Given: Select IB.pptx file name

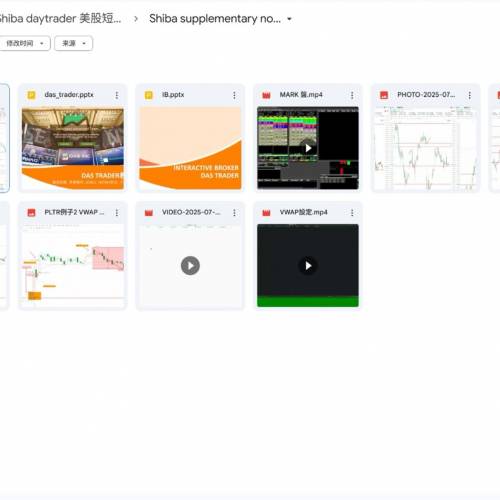Looking at the screenshot, I should coord(173,95).
